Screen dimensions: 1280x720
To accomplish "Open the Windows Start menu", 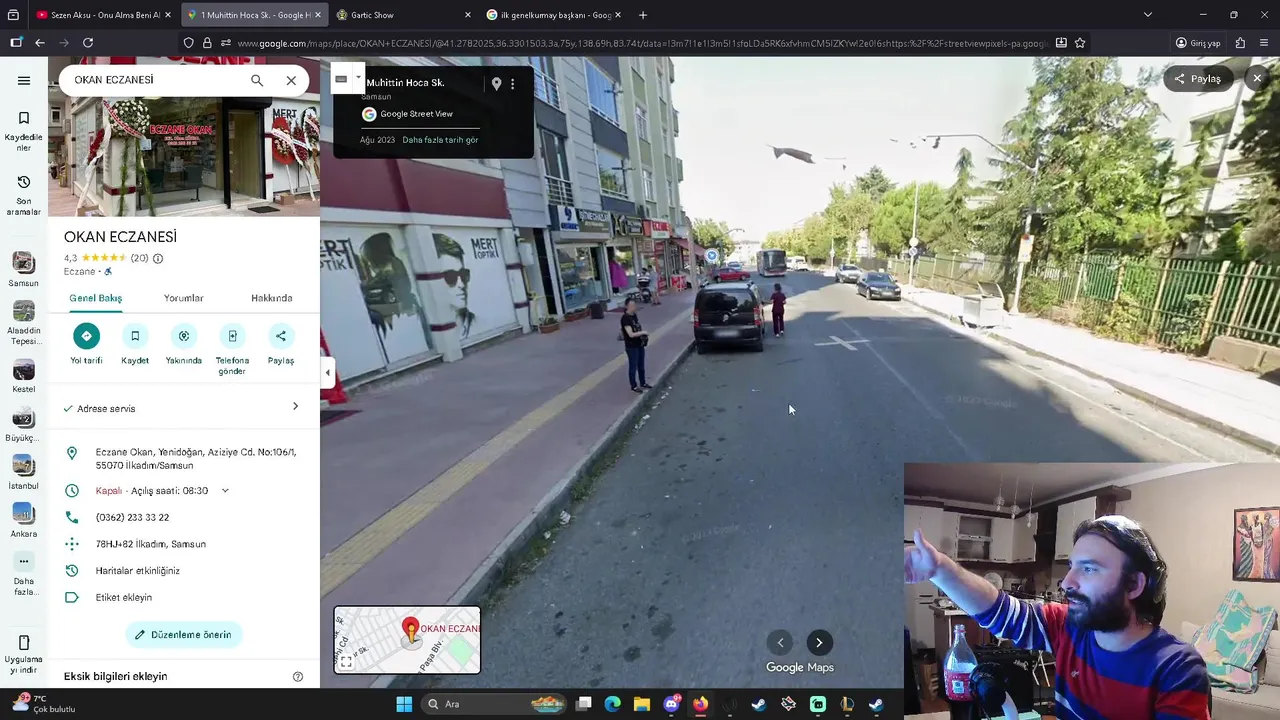I will (404, 704).
